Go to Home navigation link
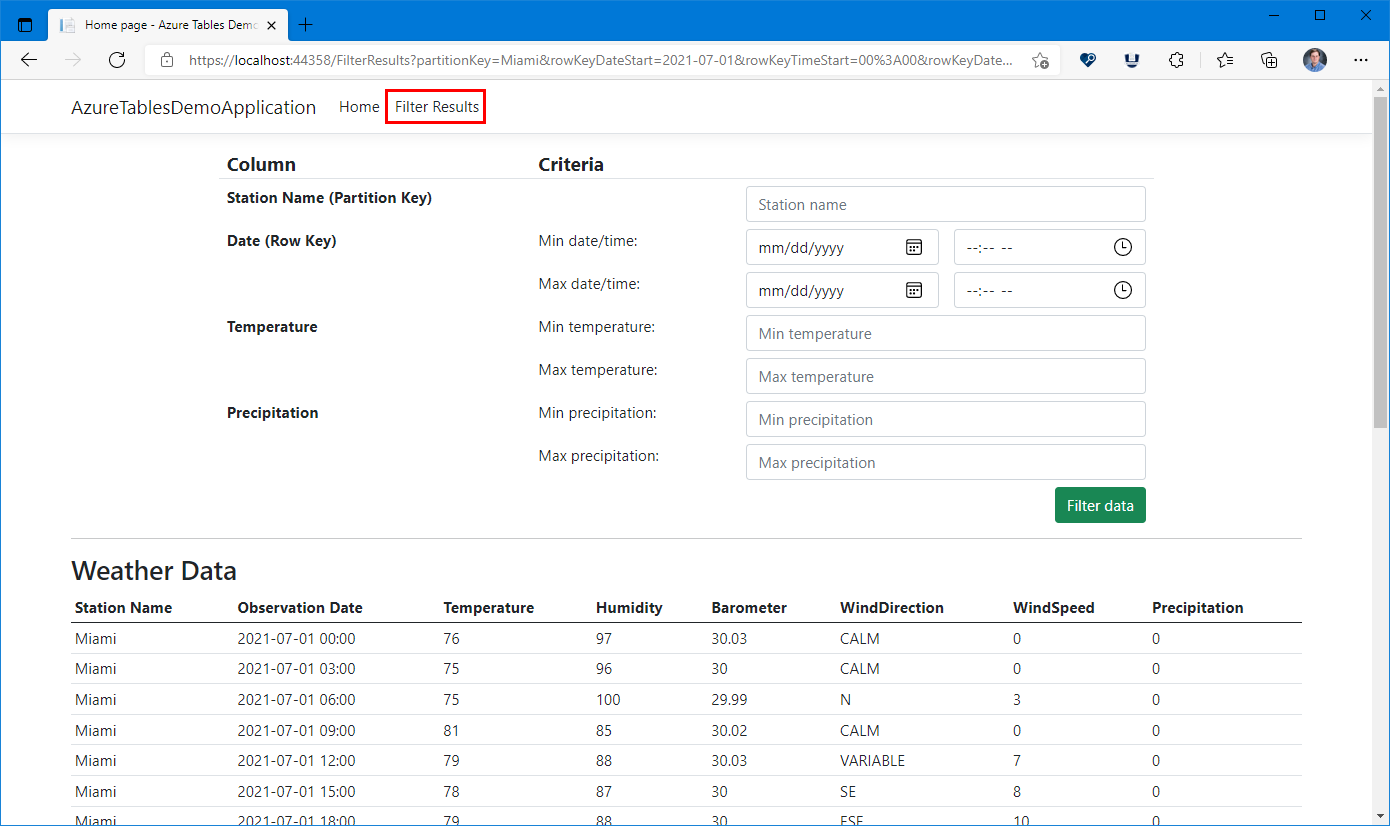Screen dimensions: 1390x826 (359, 107)
